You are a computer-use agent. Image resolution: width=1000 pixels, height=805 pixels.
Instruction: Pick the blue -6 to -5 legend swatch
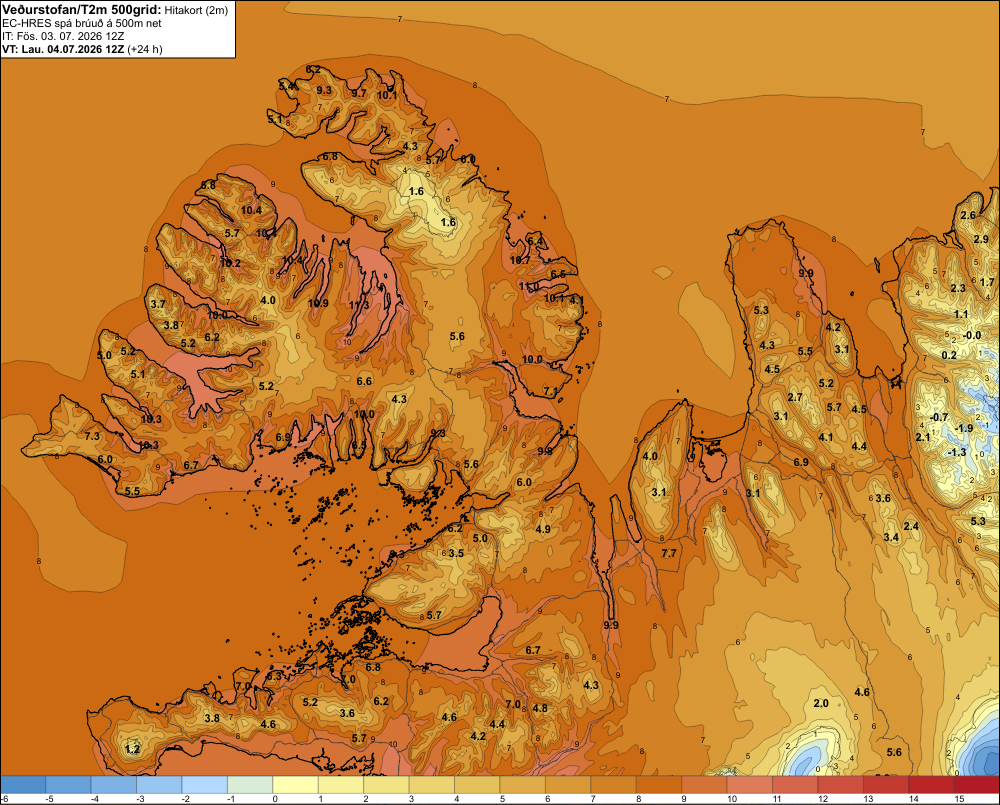[x=23, y=785]
